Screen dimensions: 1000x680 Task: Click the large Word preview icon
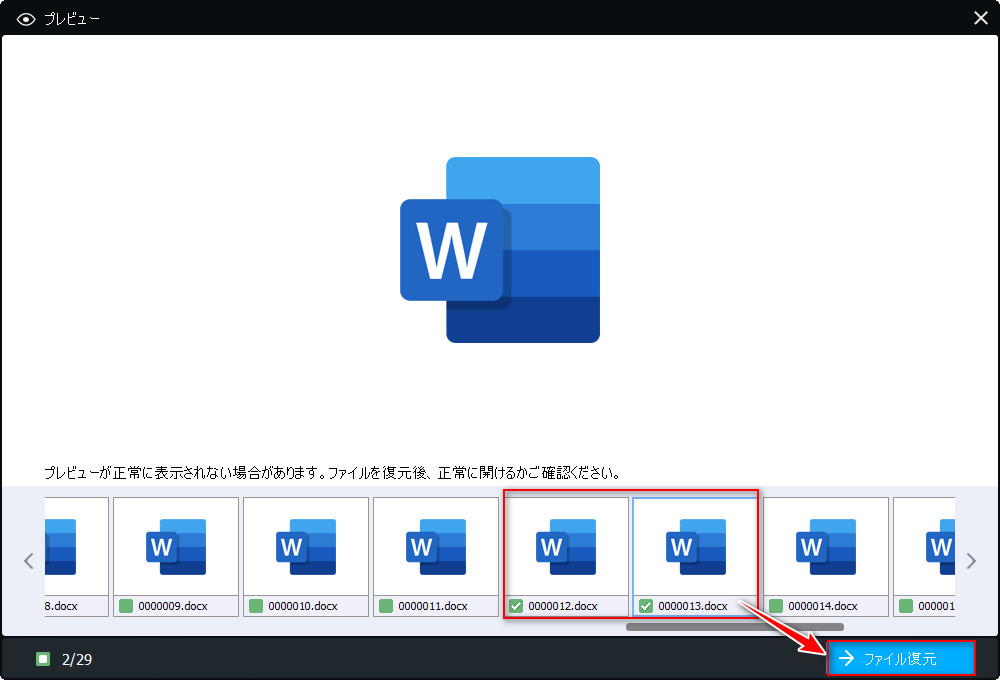pos(500,250)
